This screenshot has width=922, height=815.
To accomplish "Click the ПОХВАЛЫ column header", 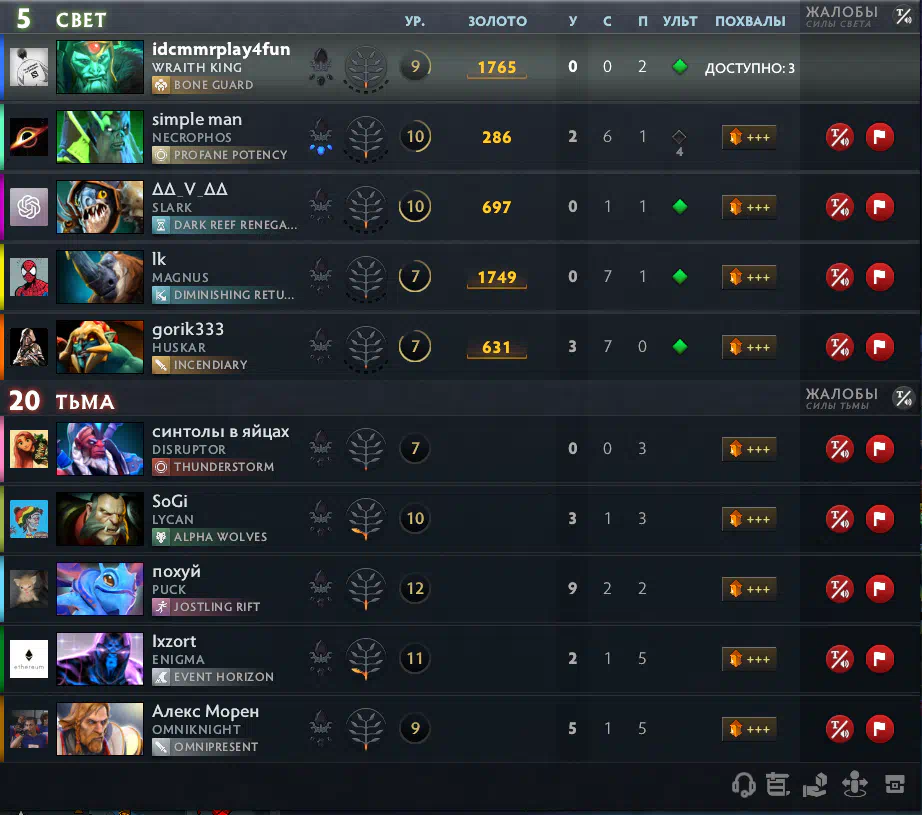I will [x=750, y=21].
